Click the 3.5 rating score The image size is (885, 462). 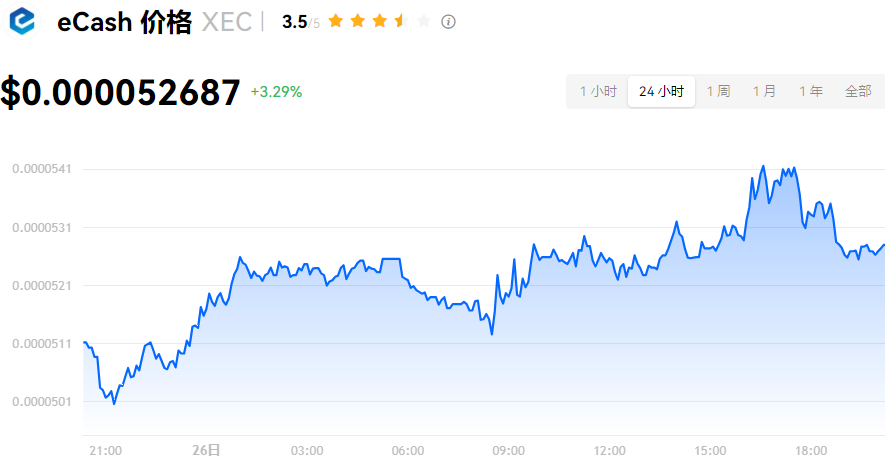(294, 22)
